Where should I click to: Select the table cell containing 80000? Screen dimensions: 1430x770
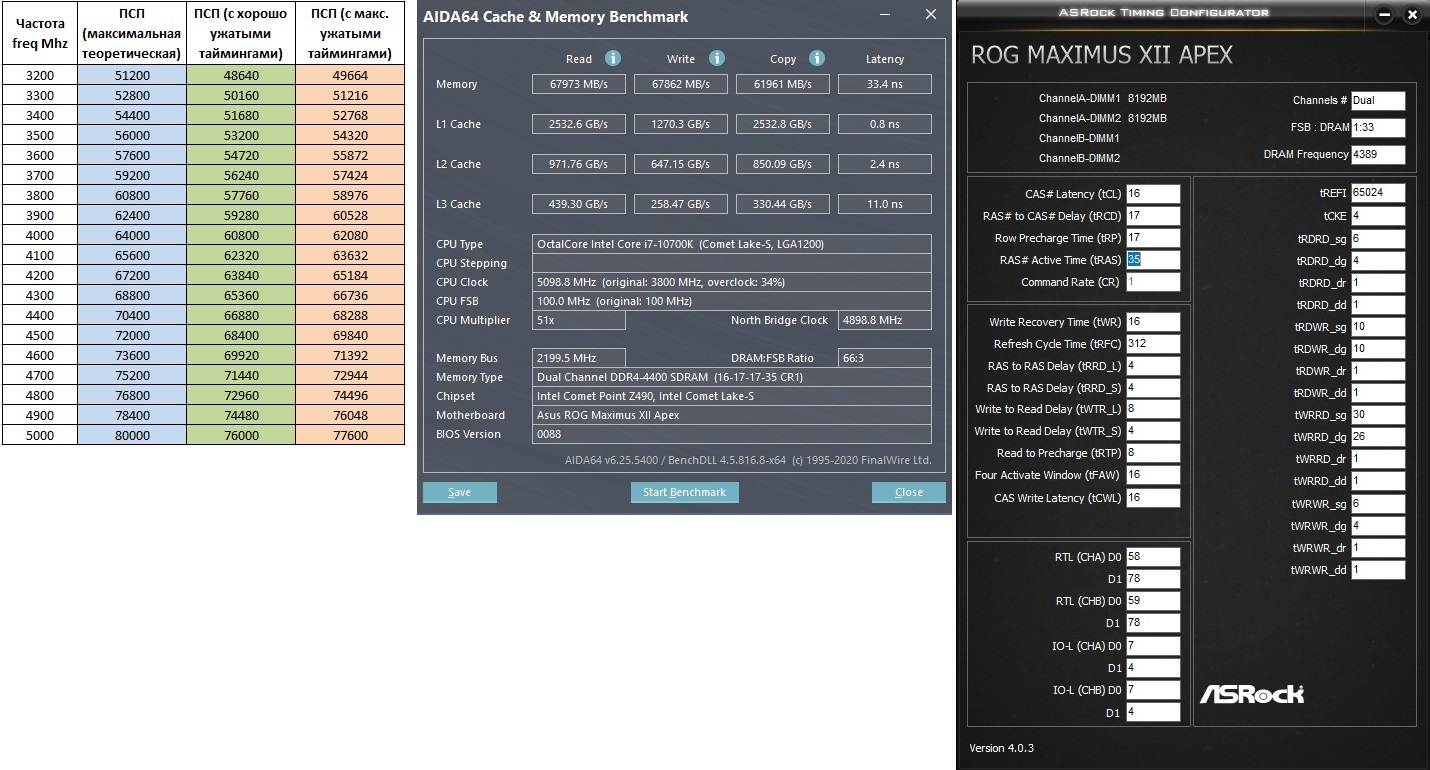point(133,435)
